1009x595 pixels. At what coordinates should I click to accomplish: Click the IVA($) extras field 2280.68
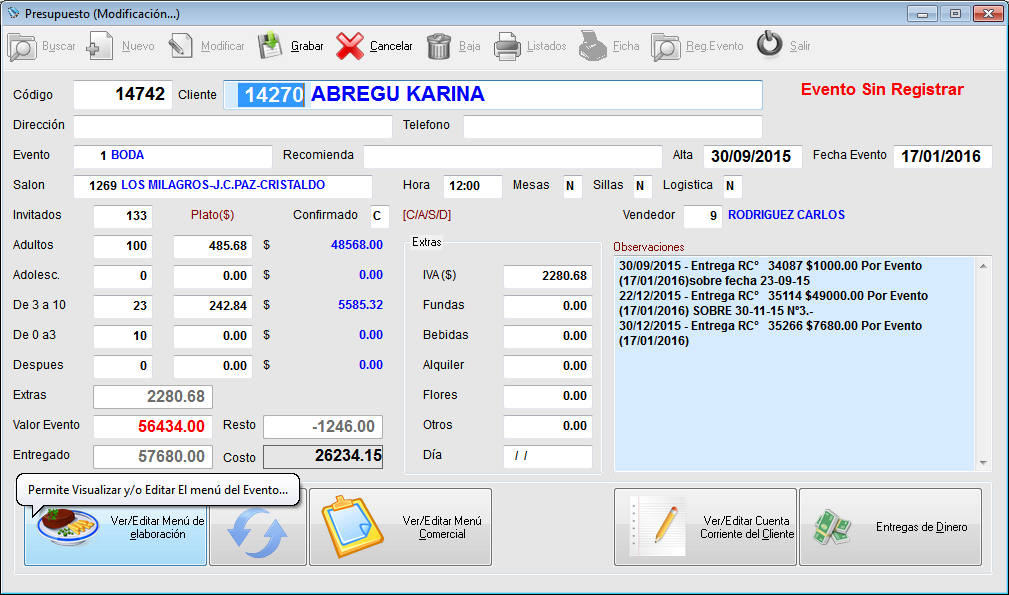pos(548,276)
